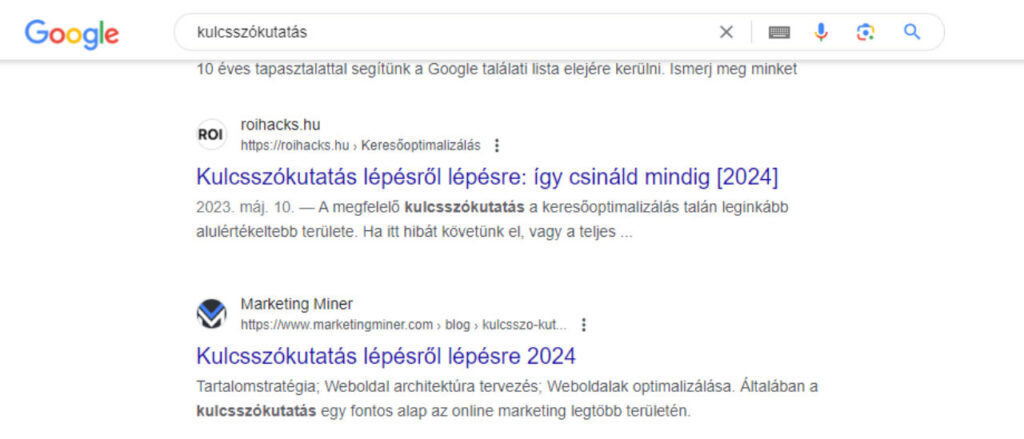Viewport: 1024px width, 439px height.
Task: Clear the search box with X
Action: coord(726,32)
